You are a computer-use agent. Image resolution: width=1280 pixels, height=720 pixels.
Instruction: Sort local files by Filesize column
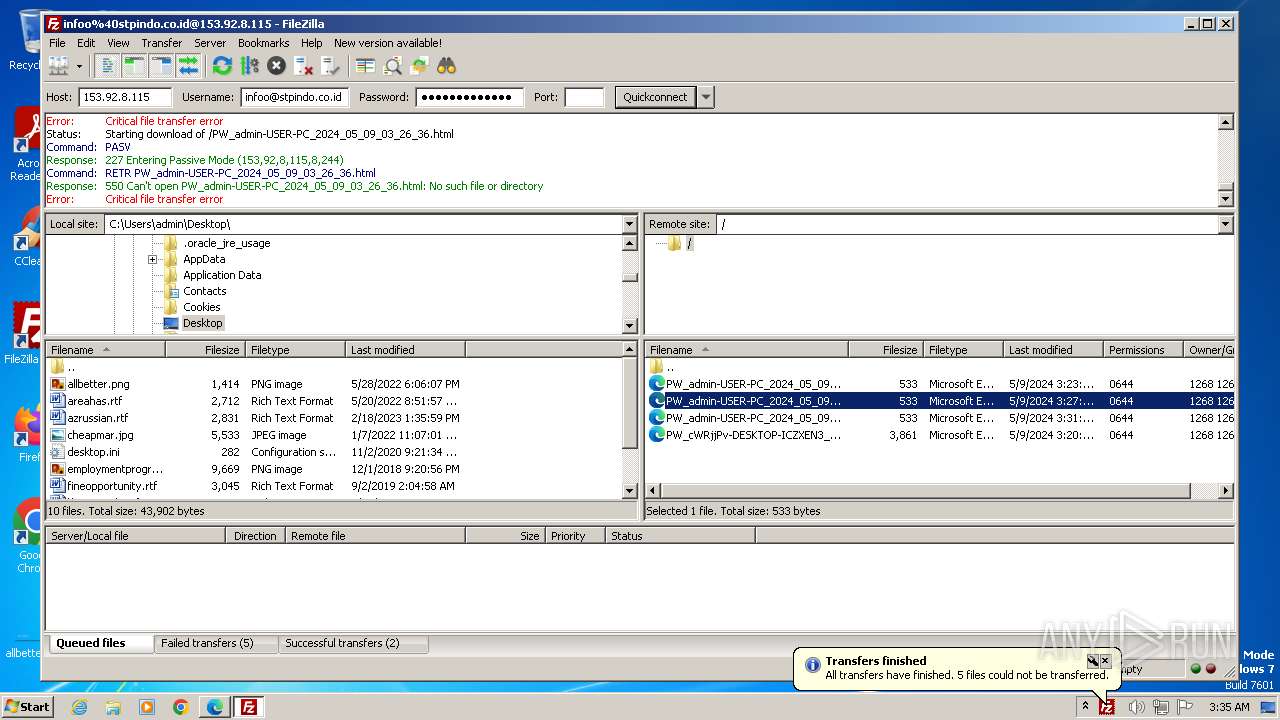coord(205,350)
